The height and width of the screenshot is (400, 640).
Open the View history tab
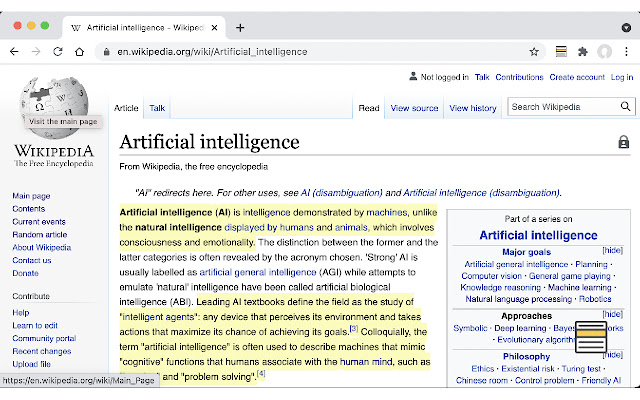click(473, 108)
